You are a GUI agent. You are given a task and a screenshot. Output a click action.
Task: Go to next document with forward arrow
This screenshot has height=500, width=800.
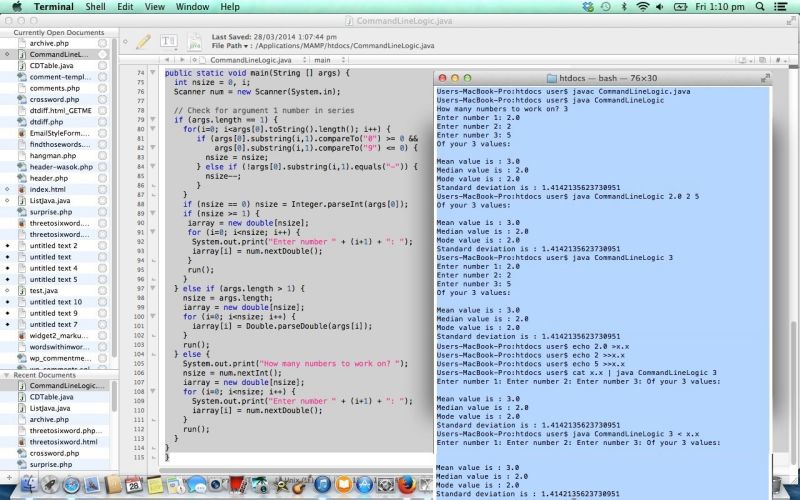pos(182,60)
